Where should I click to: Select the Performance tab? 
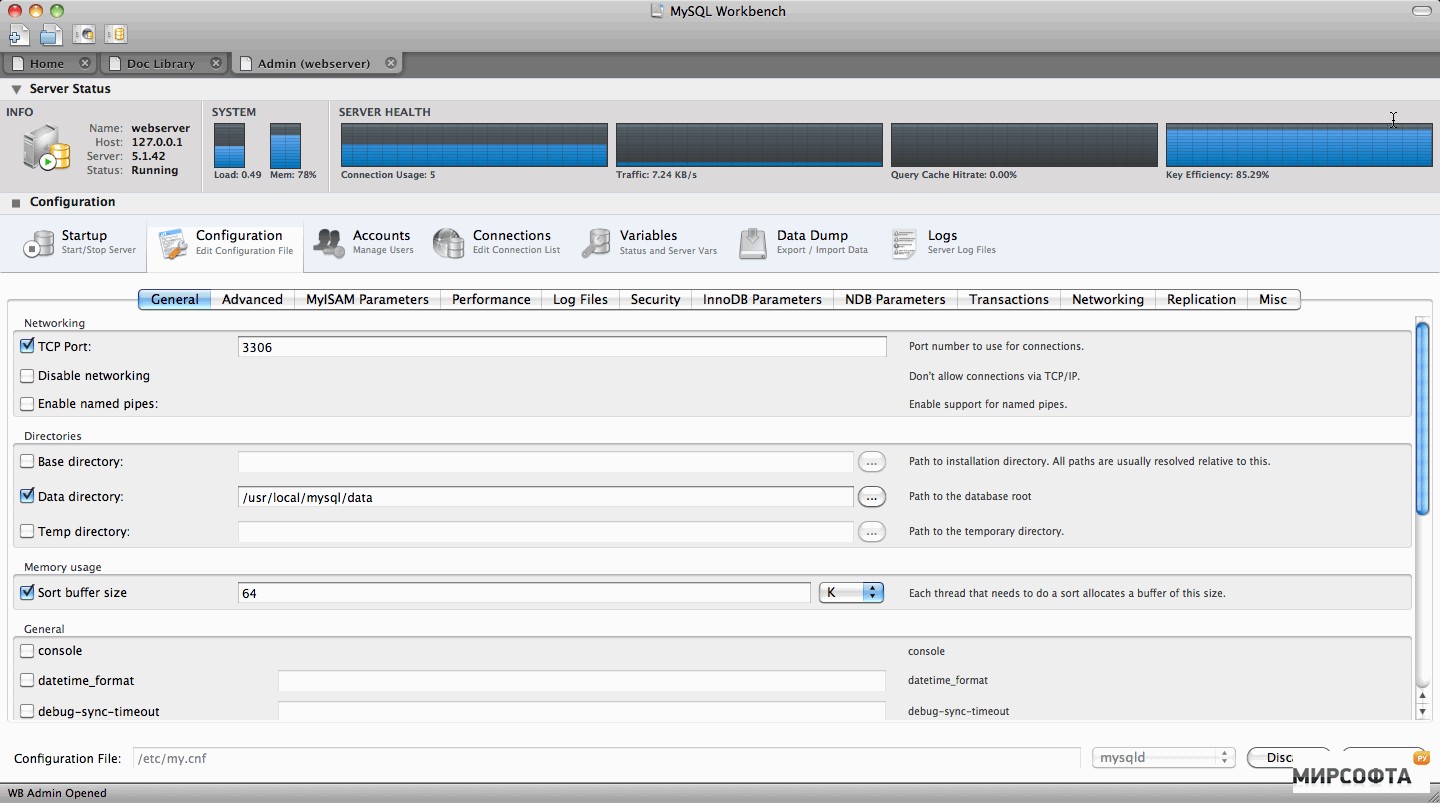point(491,299)
